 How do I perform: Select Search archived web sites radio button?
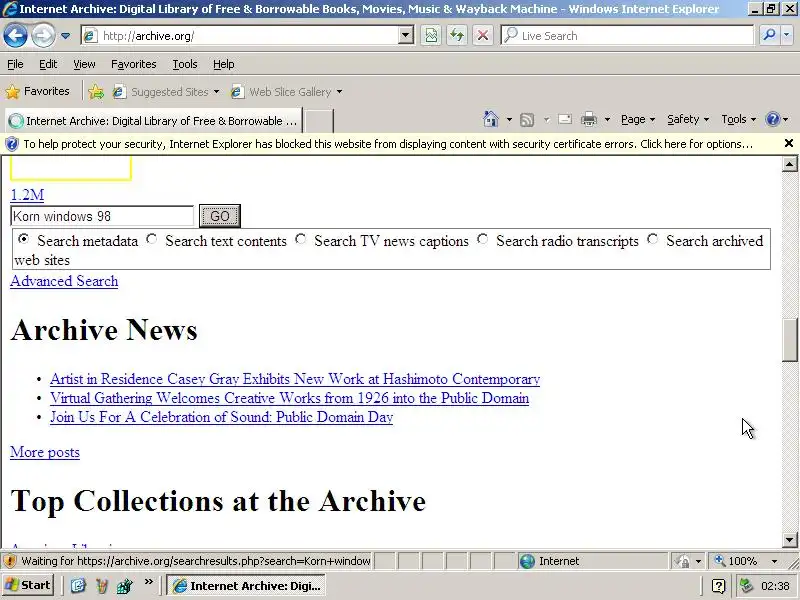[x=652, y=239]
